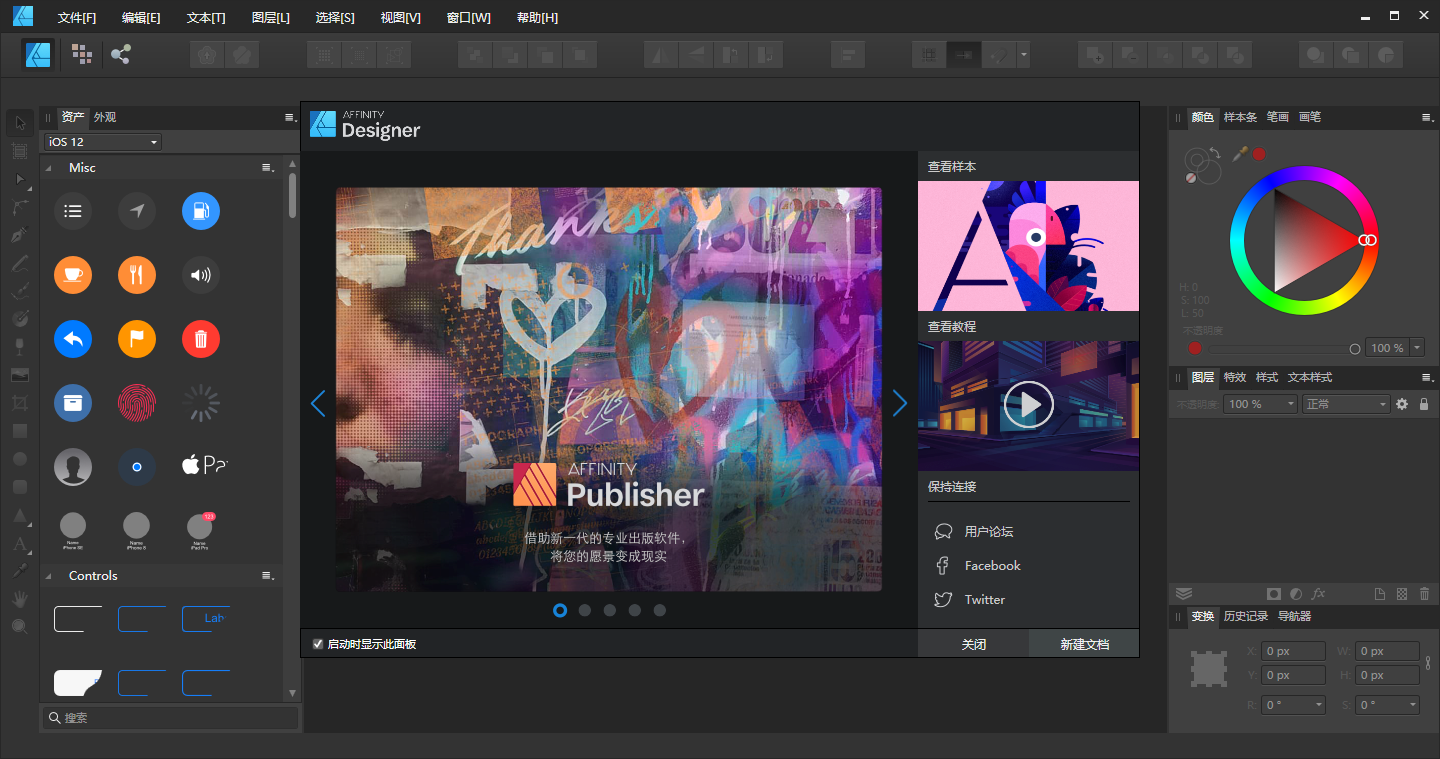This screenshot has width=1440, height=759.
Task: Select third carousel dot indicator
Action: click(x=610, y=610)
